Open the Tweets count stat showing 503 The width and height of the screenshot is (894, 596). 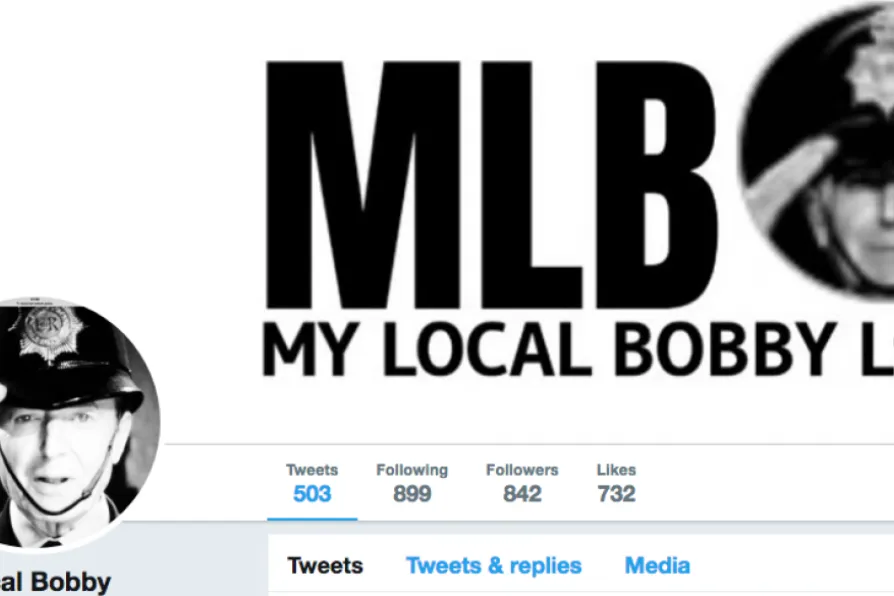click(312, 483)
